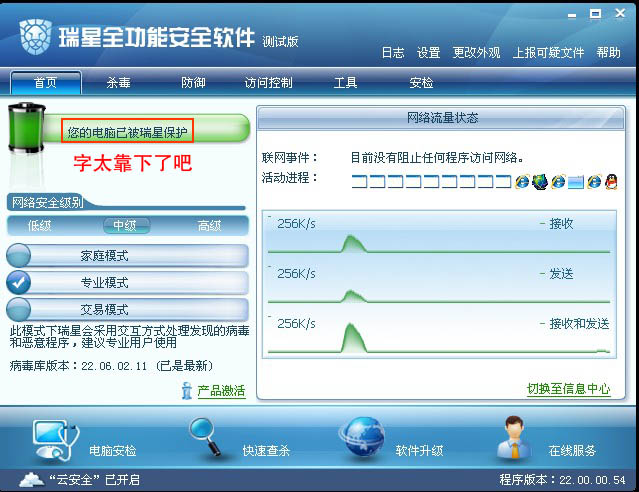Click the “云安全”已开启 status text
Screen dimensions: 639x492
coord(95,480)
